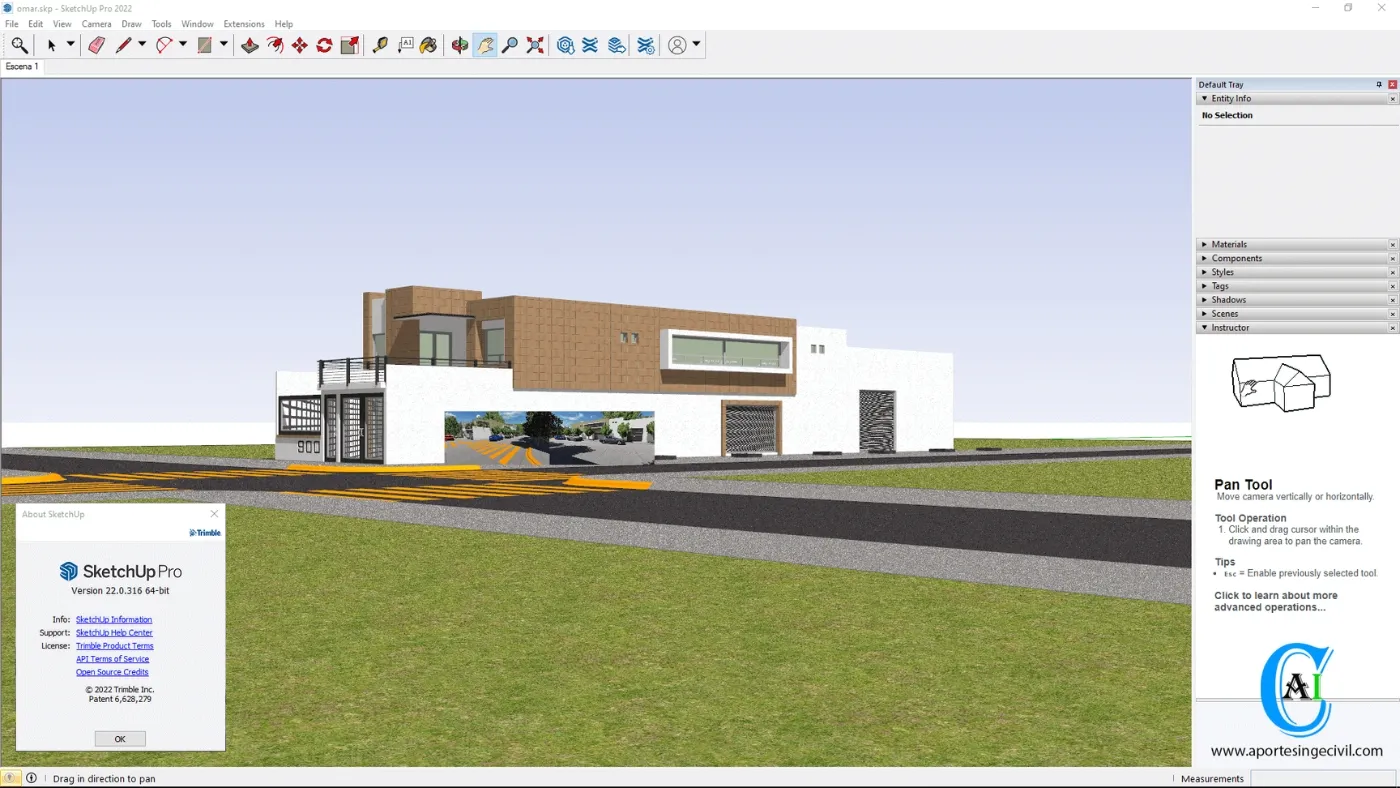Screen dimensions: 1400x788
Task: Pin the Default Tray panel
Action: click(1378, 84)
